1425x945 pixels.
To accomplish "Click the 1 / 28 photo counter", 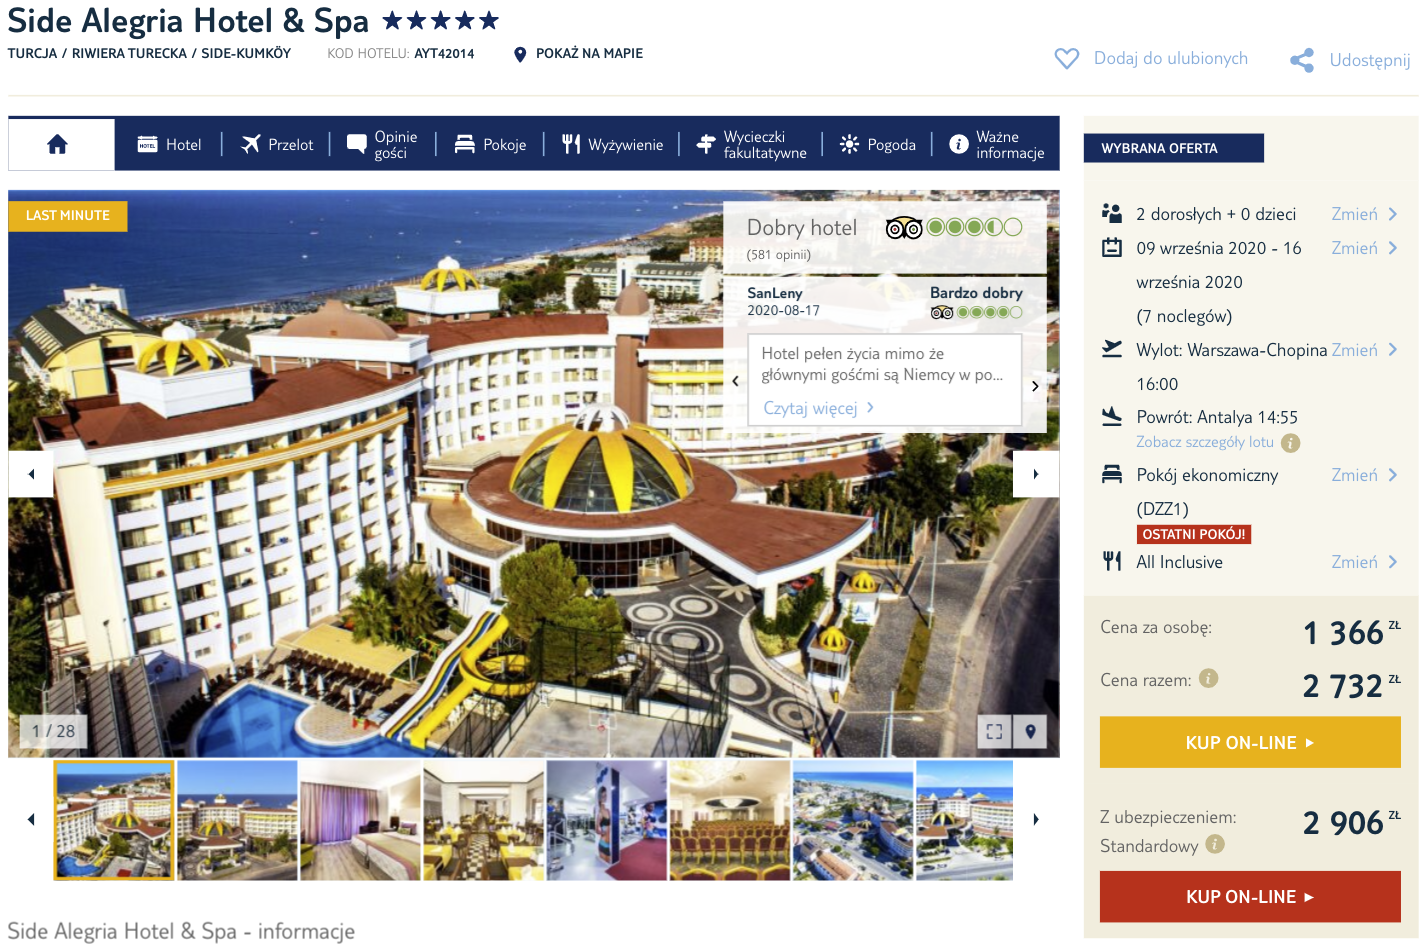I will (53, 732).
